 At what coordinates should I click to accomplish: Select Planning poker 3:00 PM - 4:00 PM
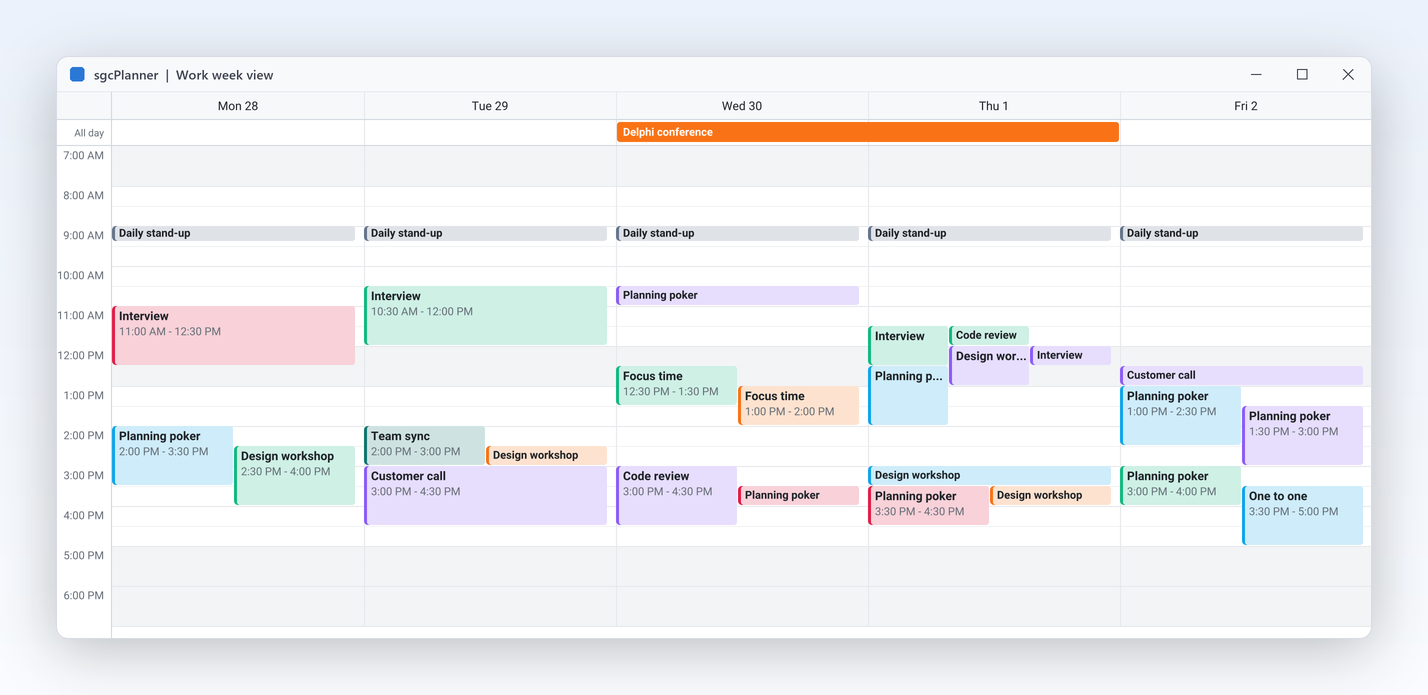pos(1181,485)
